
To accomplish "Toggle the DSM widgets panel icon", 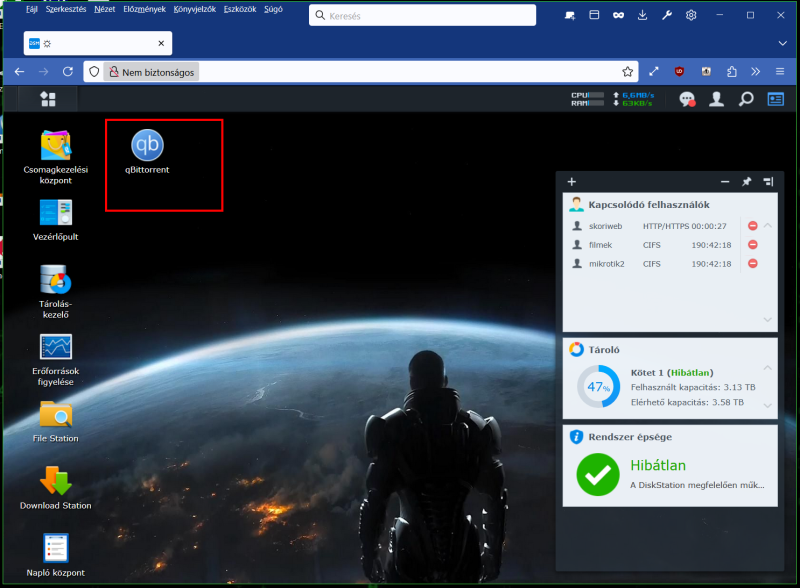I will [776, 99].
